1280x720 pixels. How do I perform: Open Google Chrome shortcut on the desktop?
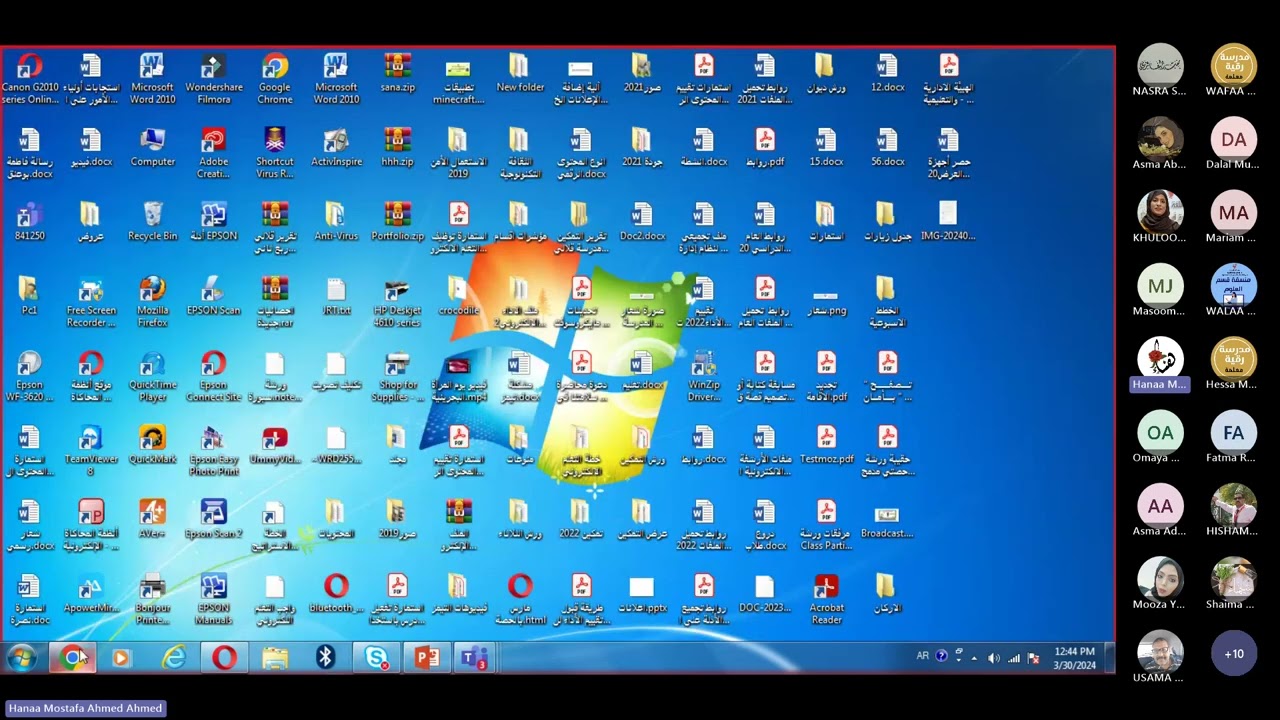[x=275, y=78]
